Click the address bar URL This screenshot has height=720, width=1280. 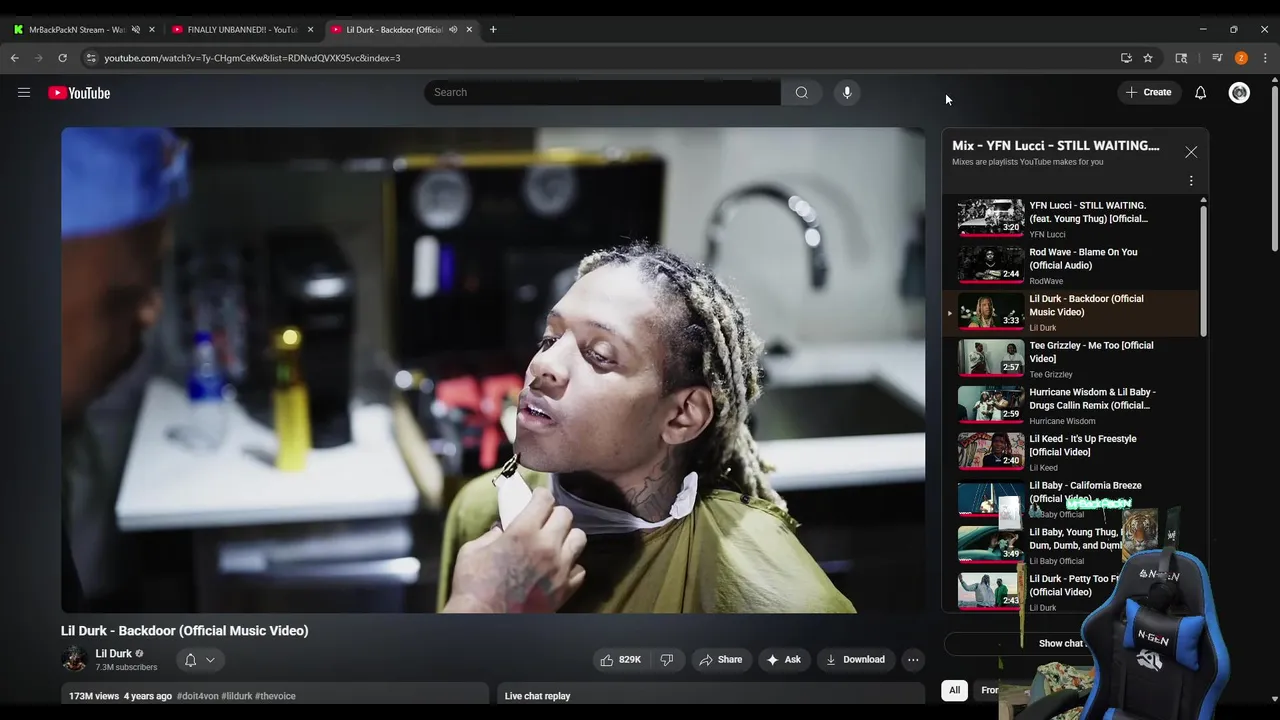click(x=252, y=58)
